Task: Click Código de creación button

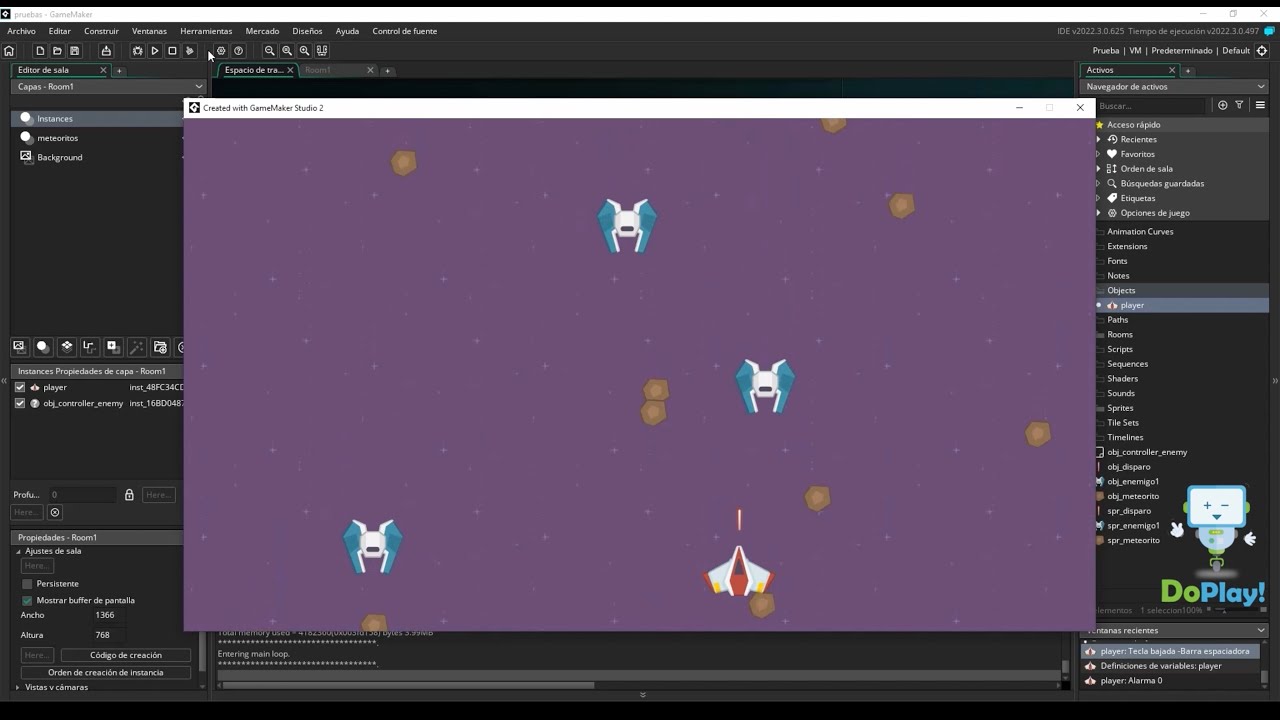Action: point(126,655)
